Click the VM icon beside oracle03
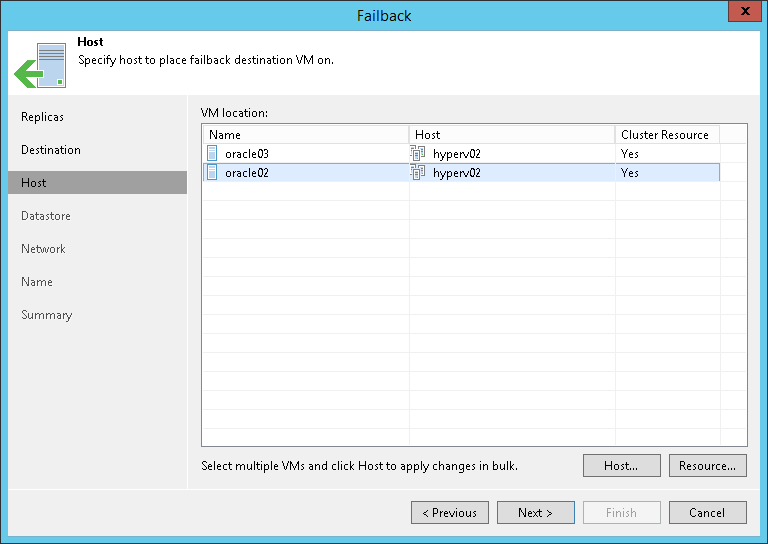Viewport: 768px width, 544px height. pyautogui.click(x=212, y=153)
